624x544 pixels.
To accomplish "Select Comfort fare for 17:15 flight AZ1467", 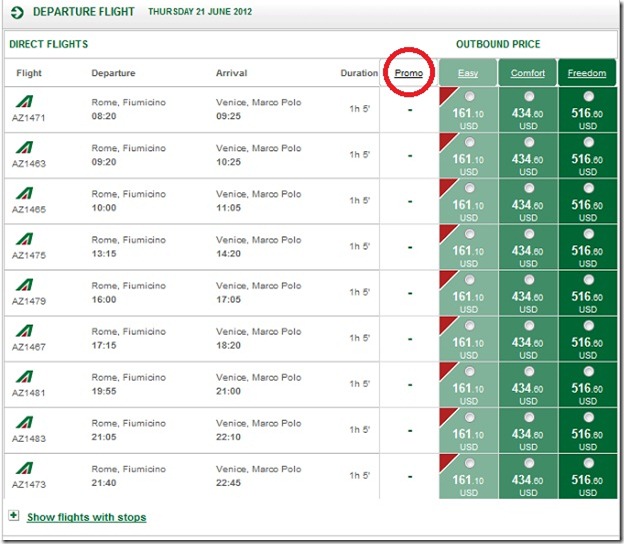I will (x=529, y=326).
